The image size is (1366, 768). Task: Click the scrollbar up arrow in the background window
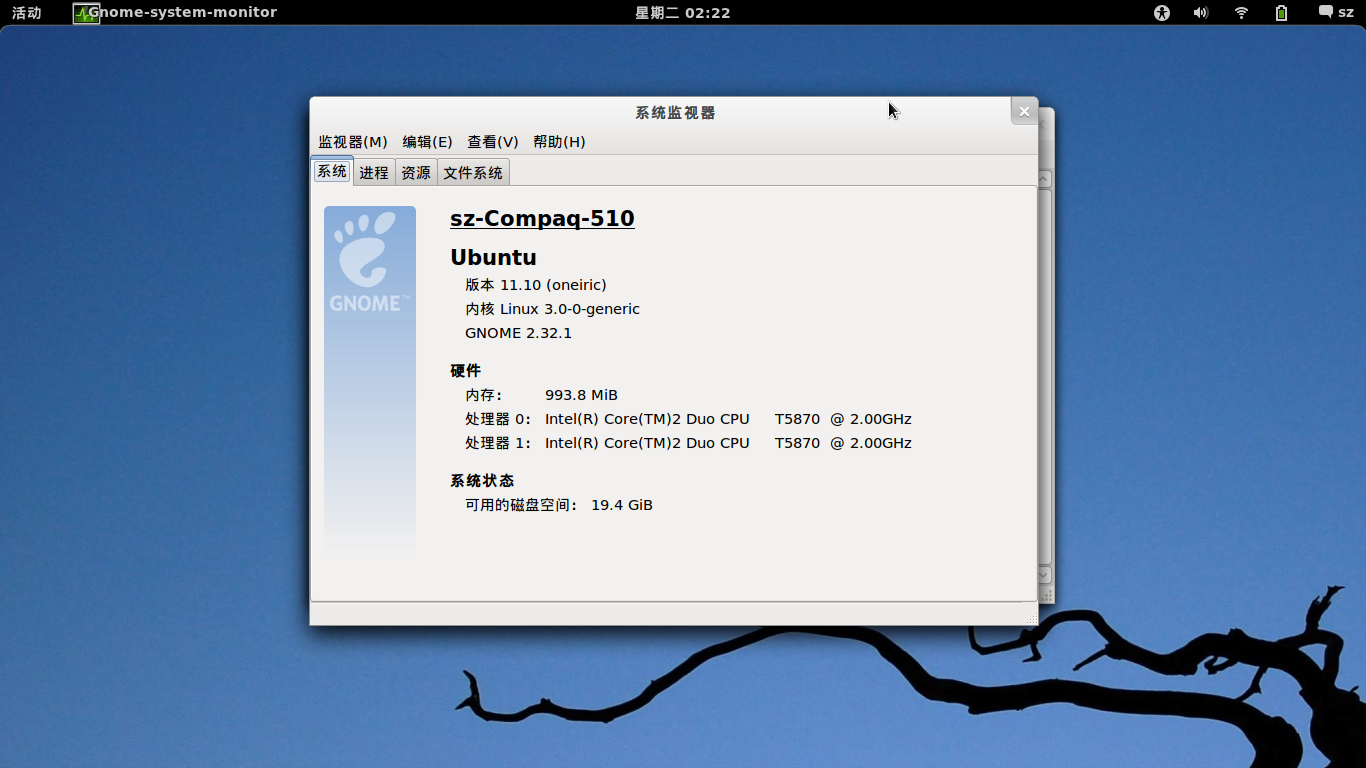pos(1044,179)
